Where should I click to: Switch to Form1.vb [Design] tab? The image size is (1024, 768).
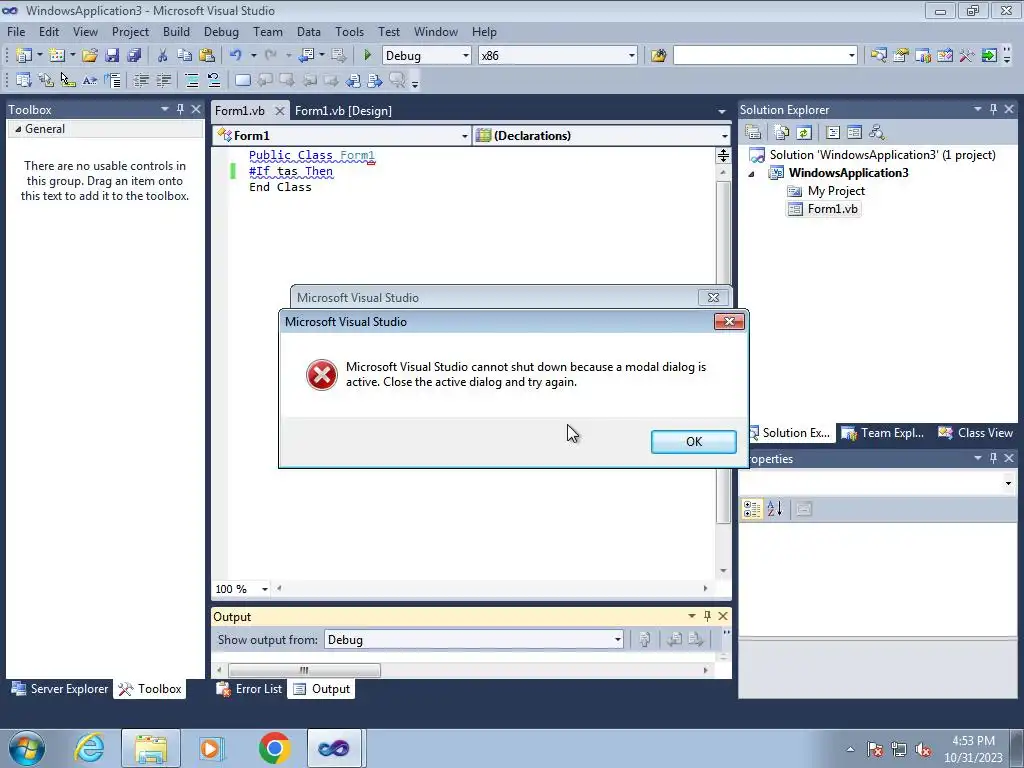tap(344, 110)
